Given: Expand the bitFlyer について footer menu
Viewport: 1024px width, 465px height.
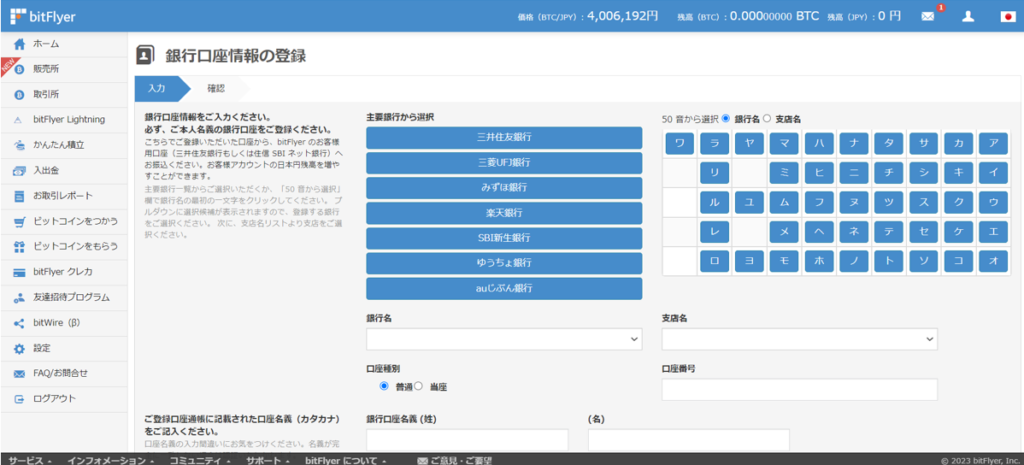Looking at the screenshot, I should click(345, 460).
